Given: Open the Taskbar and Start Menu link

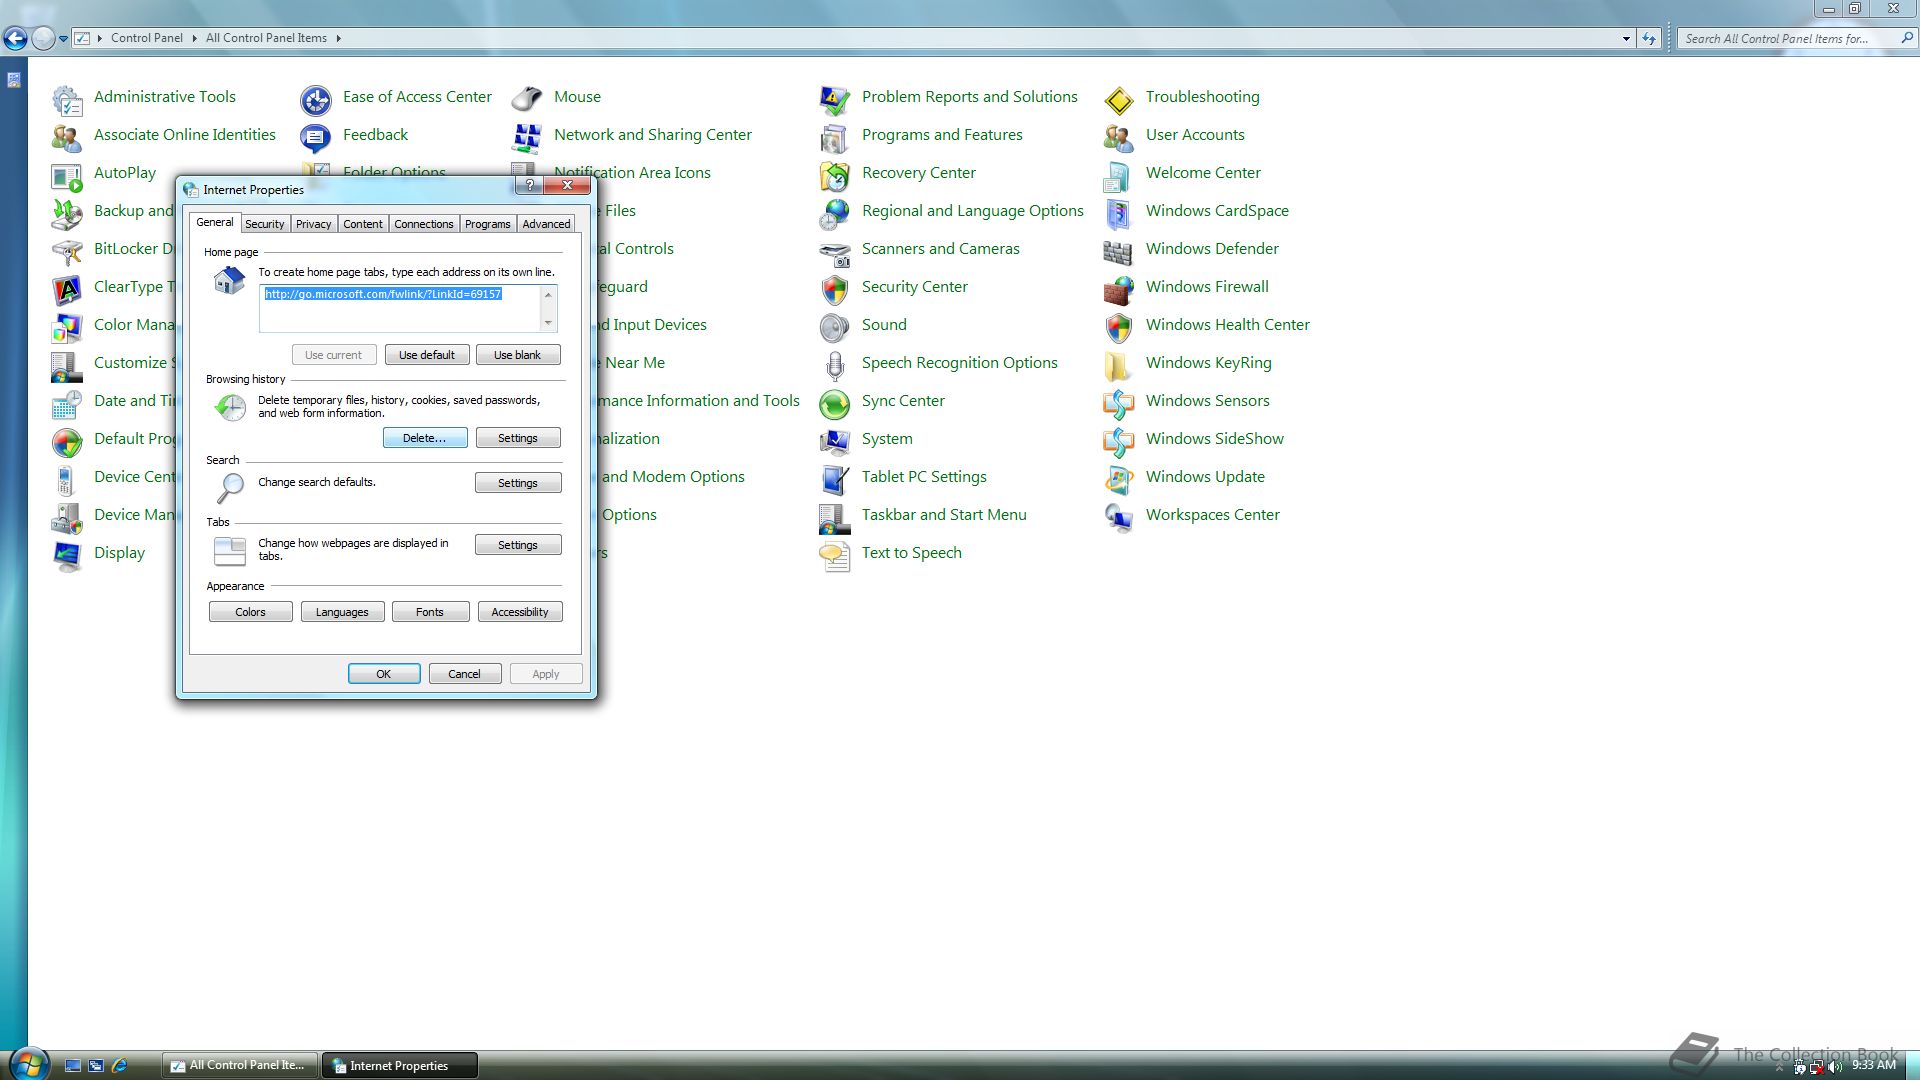Looking at the screenshot, I should (944, 515).
